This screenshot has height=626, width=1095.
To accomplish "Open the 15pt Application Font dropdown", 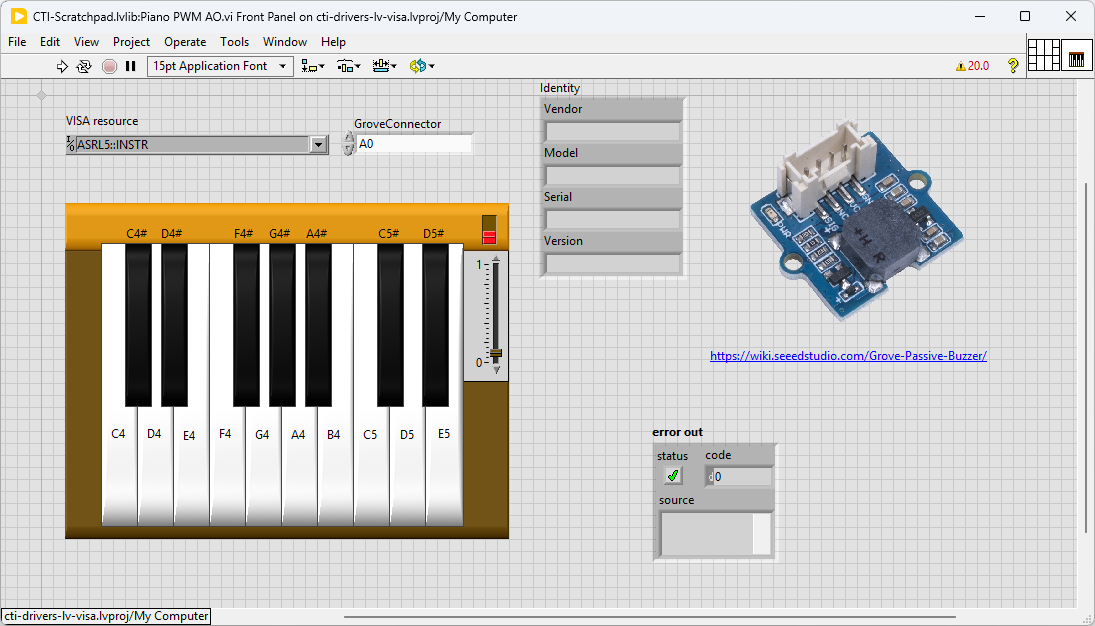I will [x=219, y=66].
